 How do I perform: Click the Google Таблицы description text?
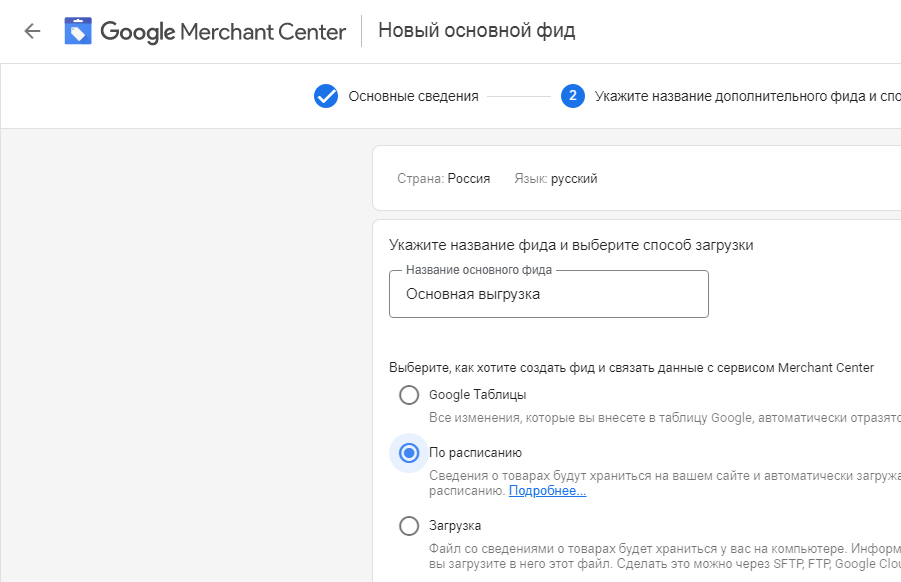point(665,418)
